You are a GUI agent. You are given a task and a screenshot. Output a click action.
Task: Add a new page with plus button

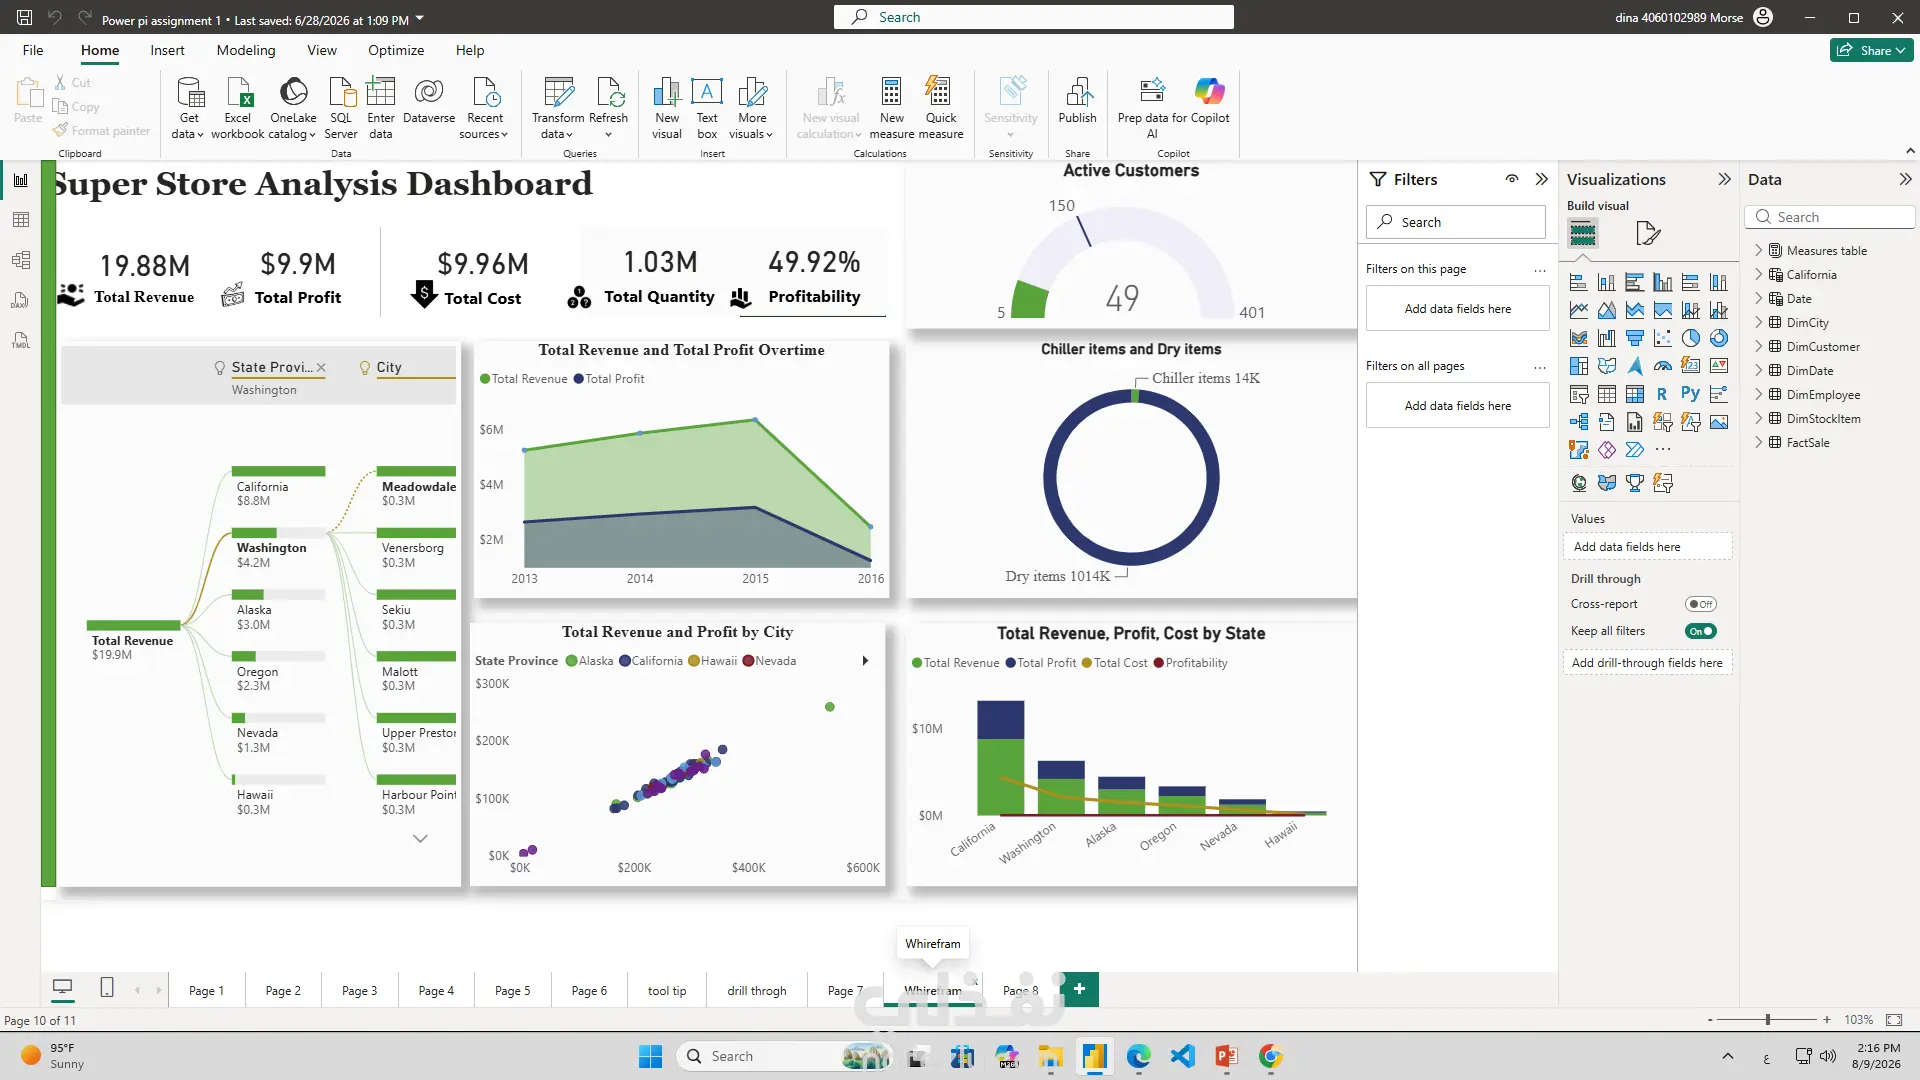[1079, 989]
